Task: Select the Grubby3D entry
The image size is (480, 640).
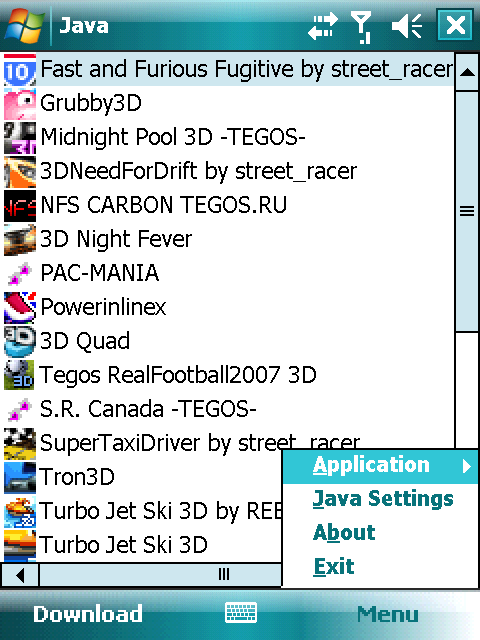Action: tap(91, 103)
